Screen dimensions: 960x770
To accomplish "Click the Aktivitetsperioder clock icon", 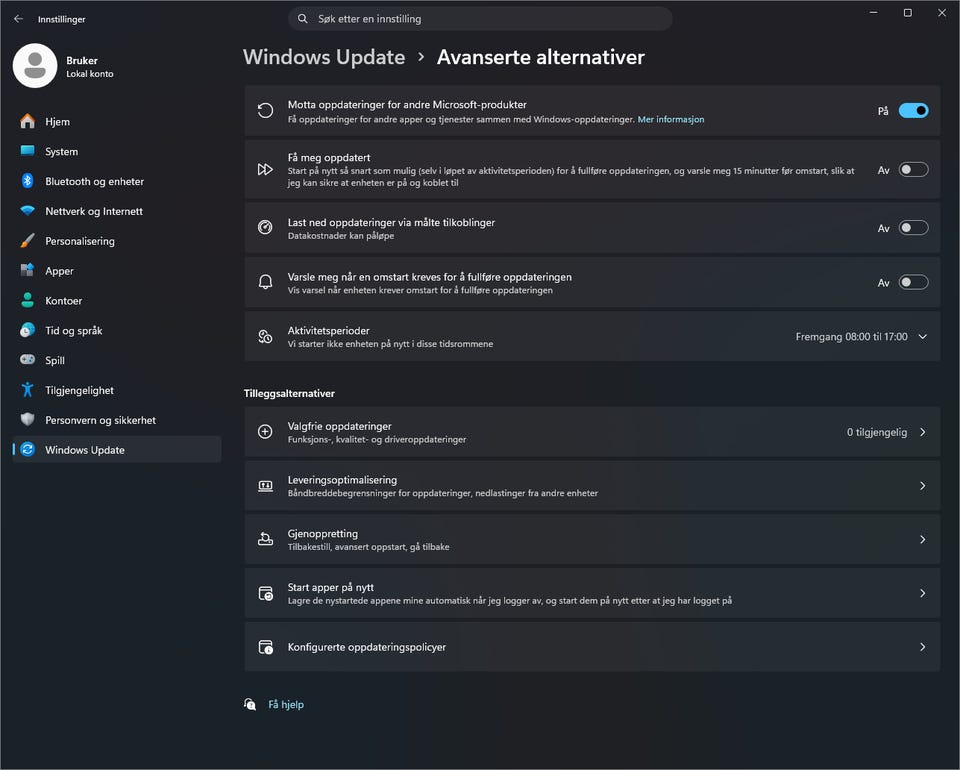I will 265,336.
